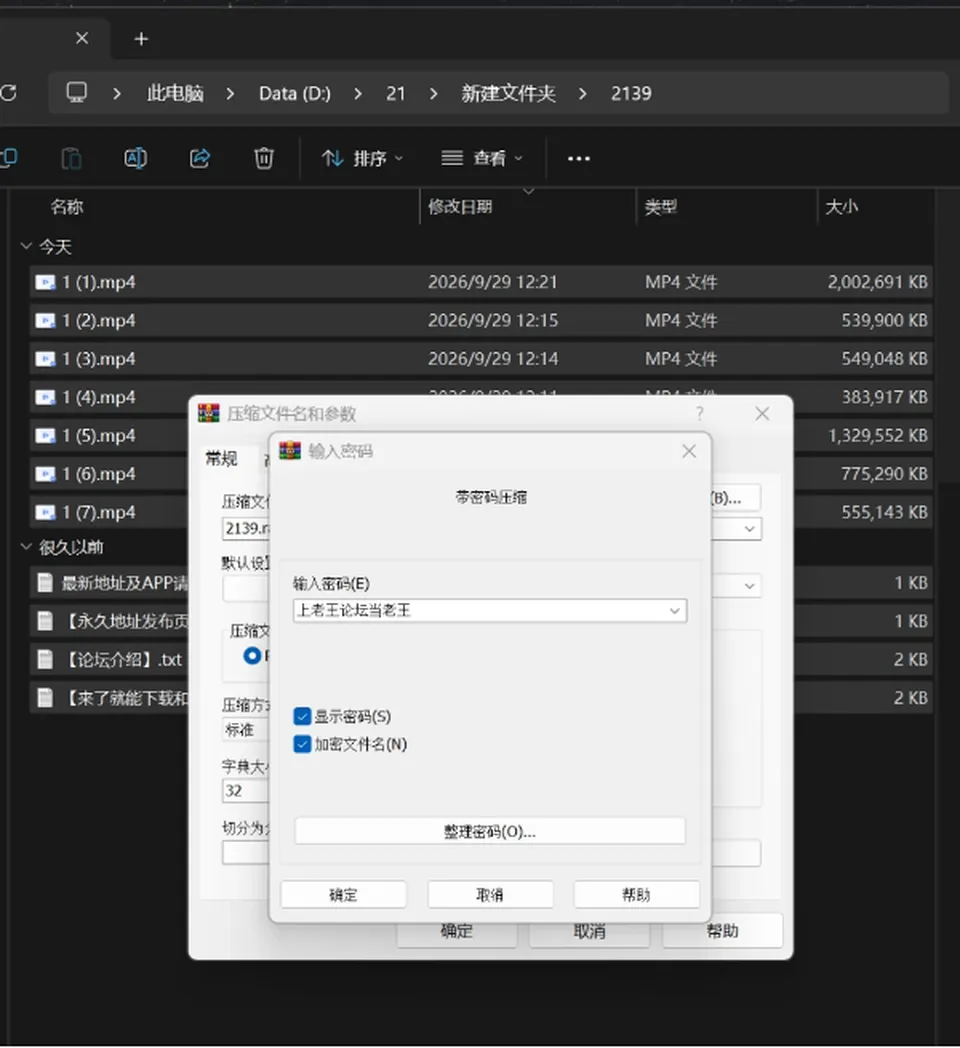Click the paste icon in Explorer toolbar
Image resolution: width=960 pixels, height=1048 pixels.
tap(71, 158)
